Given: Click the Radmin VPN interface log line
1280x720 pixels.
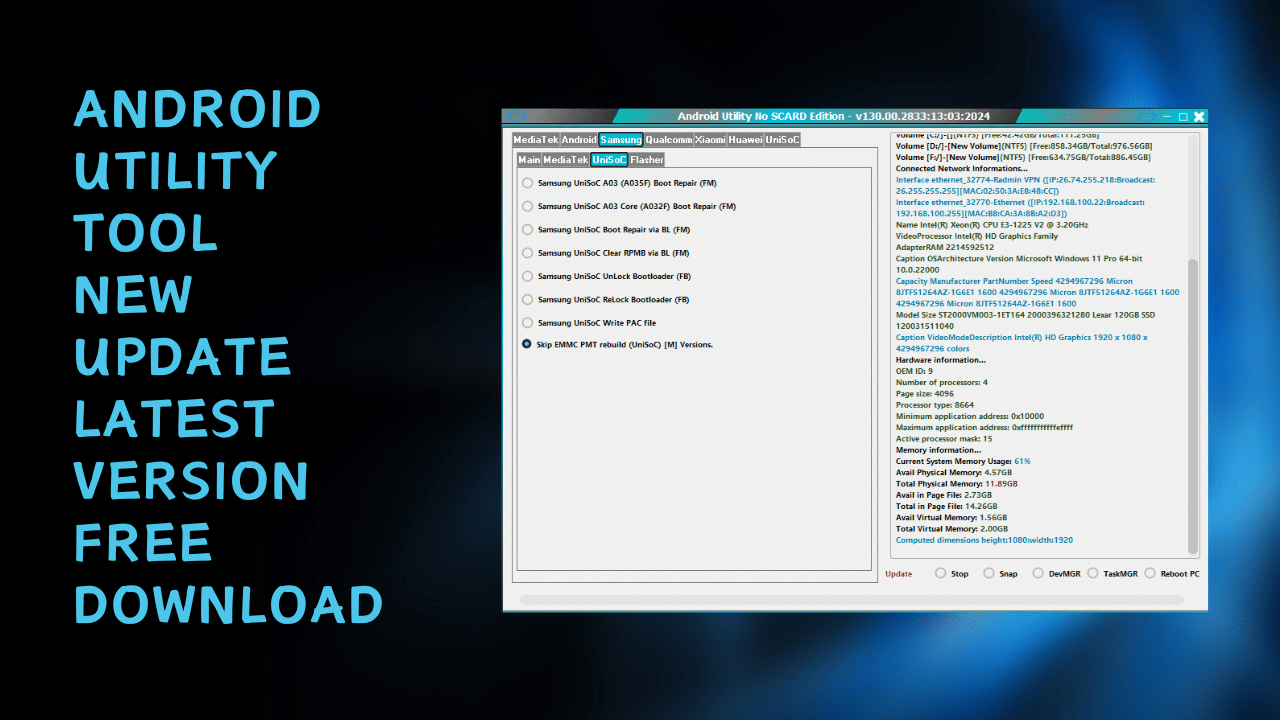Looking at the screenshot, I should point(1025,185).
